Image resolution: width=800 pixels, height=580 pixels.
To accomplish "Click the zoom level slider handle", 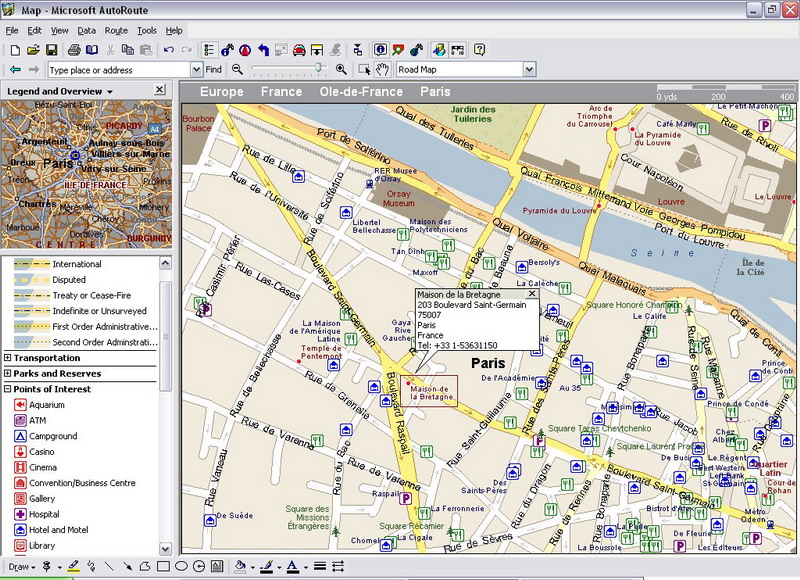I will click(319, 68).
